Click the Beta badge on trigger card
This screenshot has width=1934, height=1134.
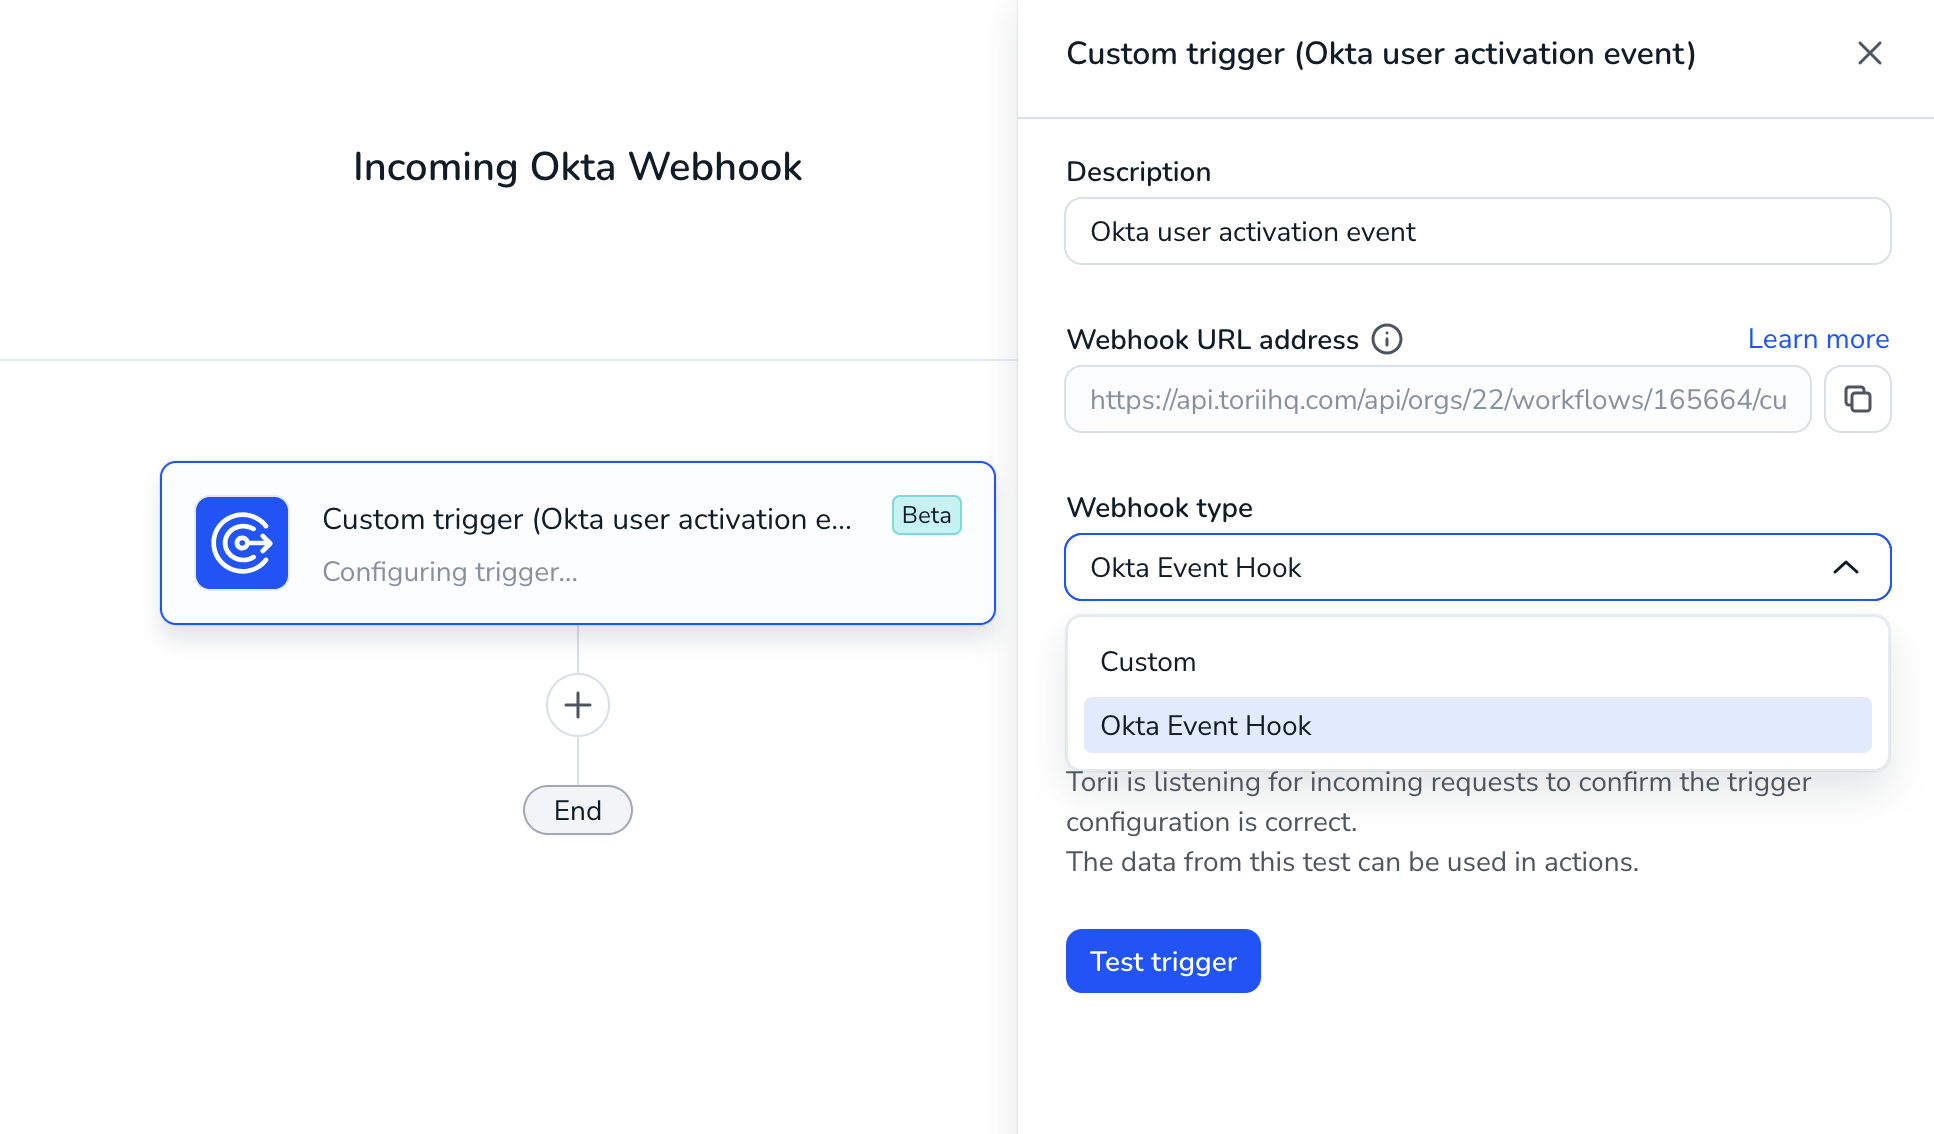(x=926, y=515)
